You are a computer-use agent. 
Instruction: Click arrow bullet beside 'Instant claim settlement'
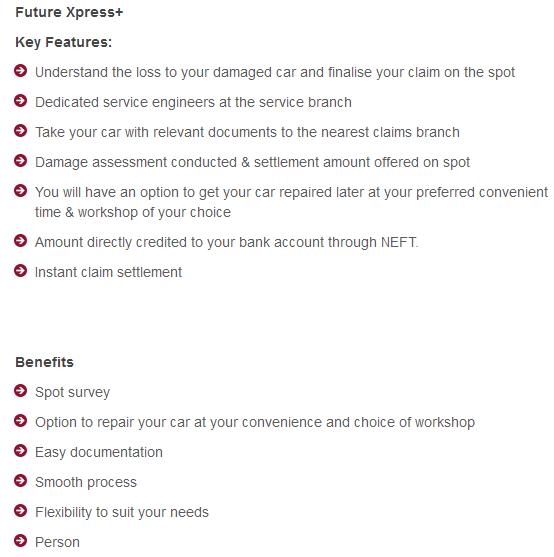(x=21, y=271)
